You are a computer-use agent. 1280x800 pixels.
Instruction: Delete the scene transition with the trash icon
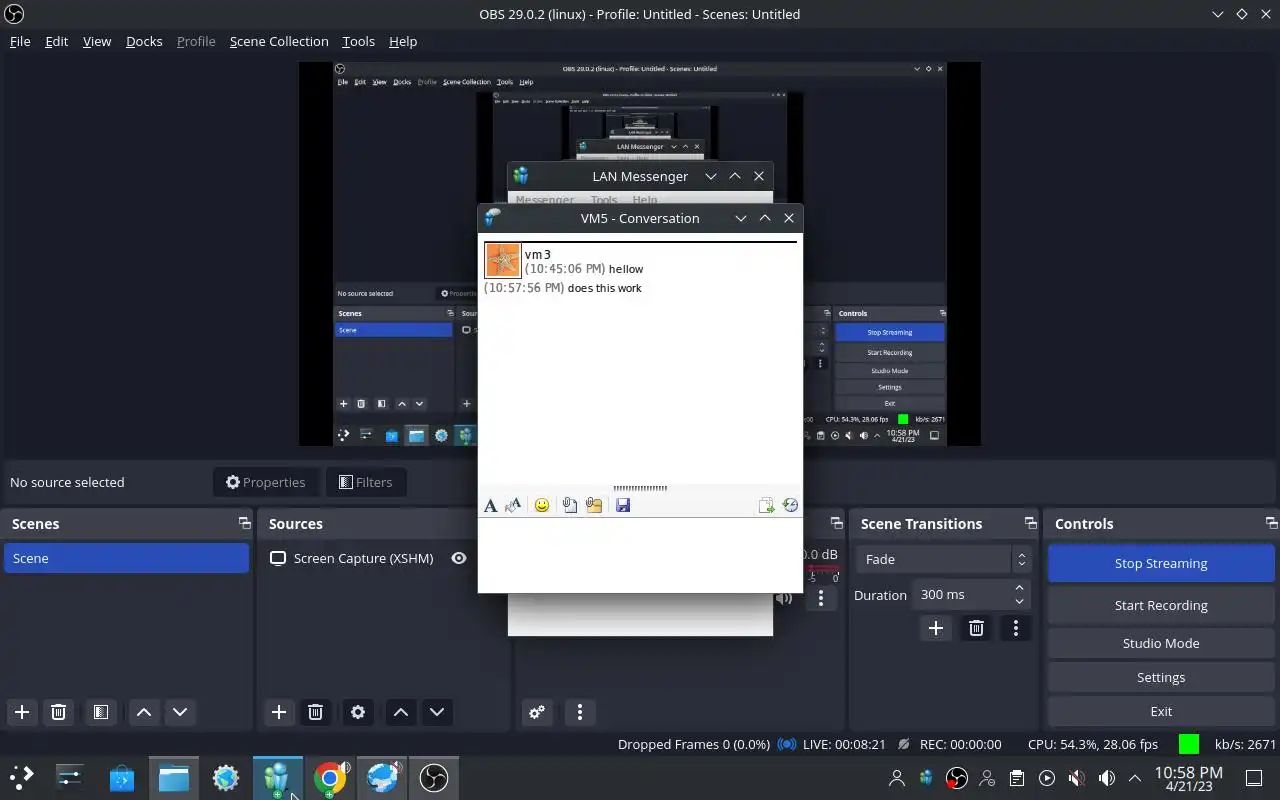976,628
